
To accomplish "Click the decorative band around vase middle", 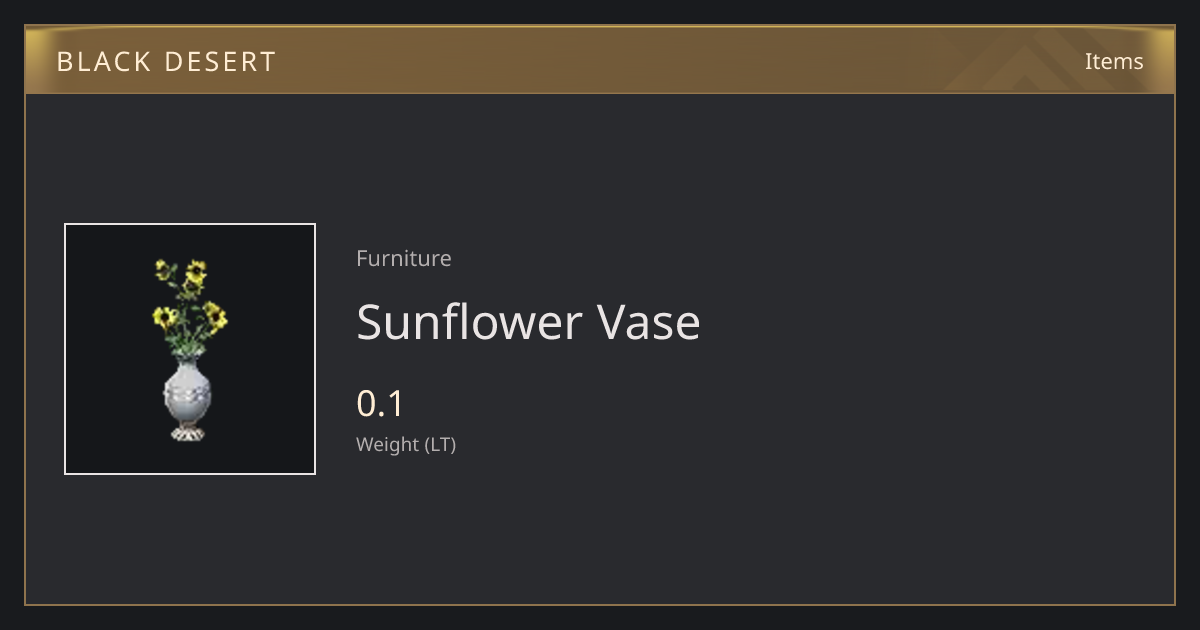I will click(188, 392).
